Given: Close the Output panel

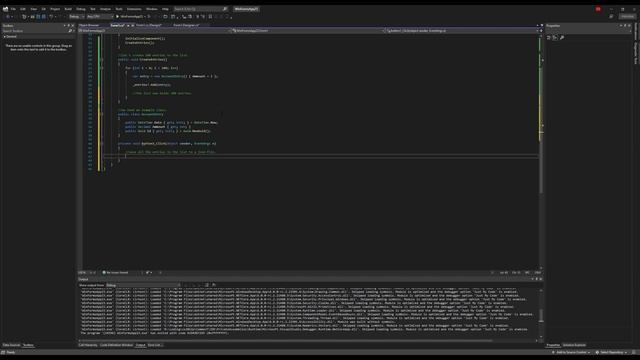Looking at the screenshot, I should point(541,279).
